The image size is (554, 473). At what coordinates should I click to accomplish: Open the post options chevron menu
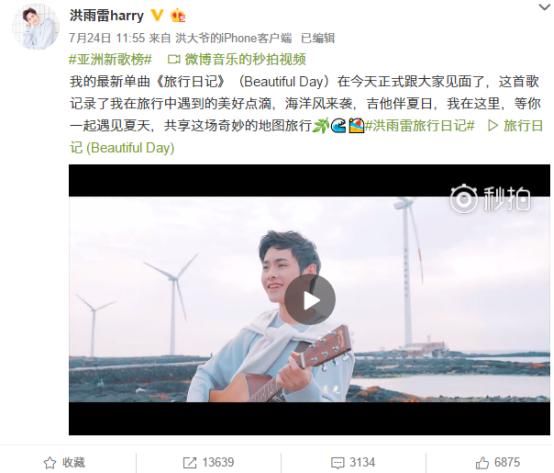(x=544, y=7)
